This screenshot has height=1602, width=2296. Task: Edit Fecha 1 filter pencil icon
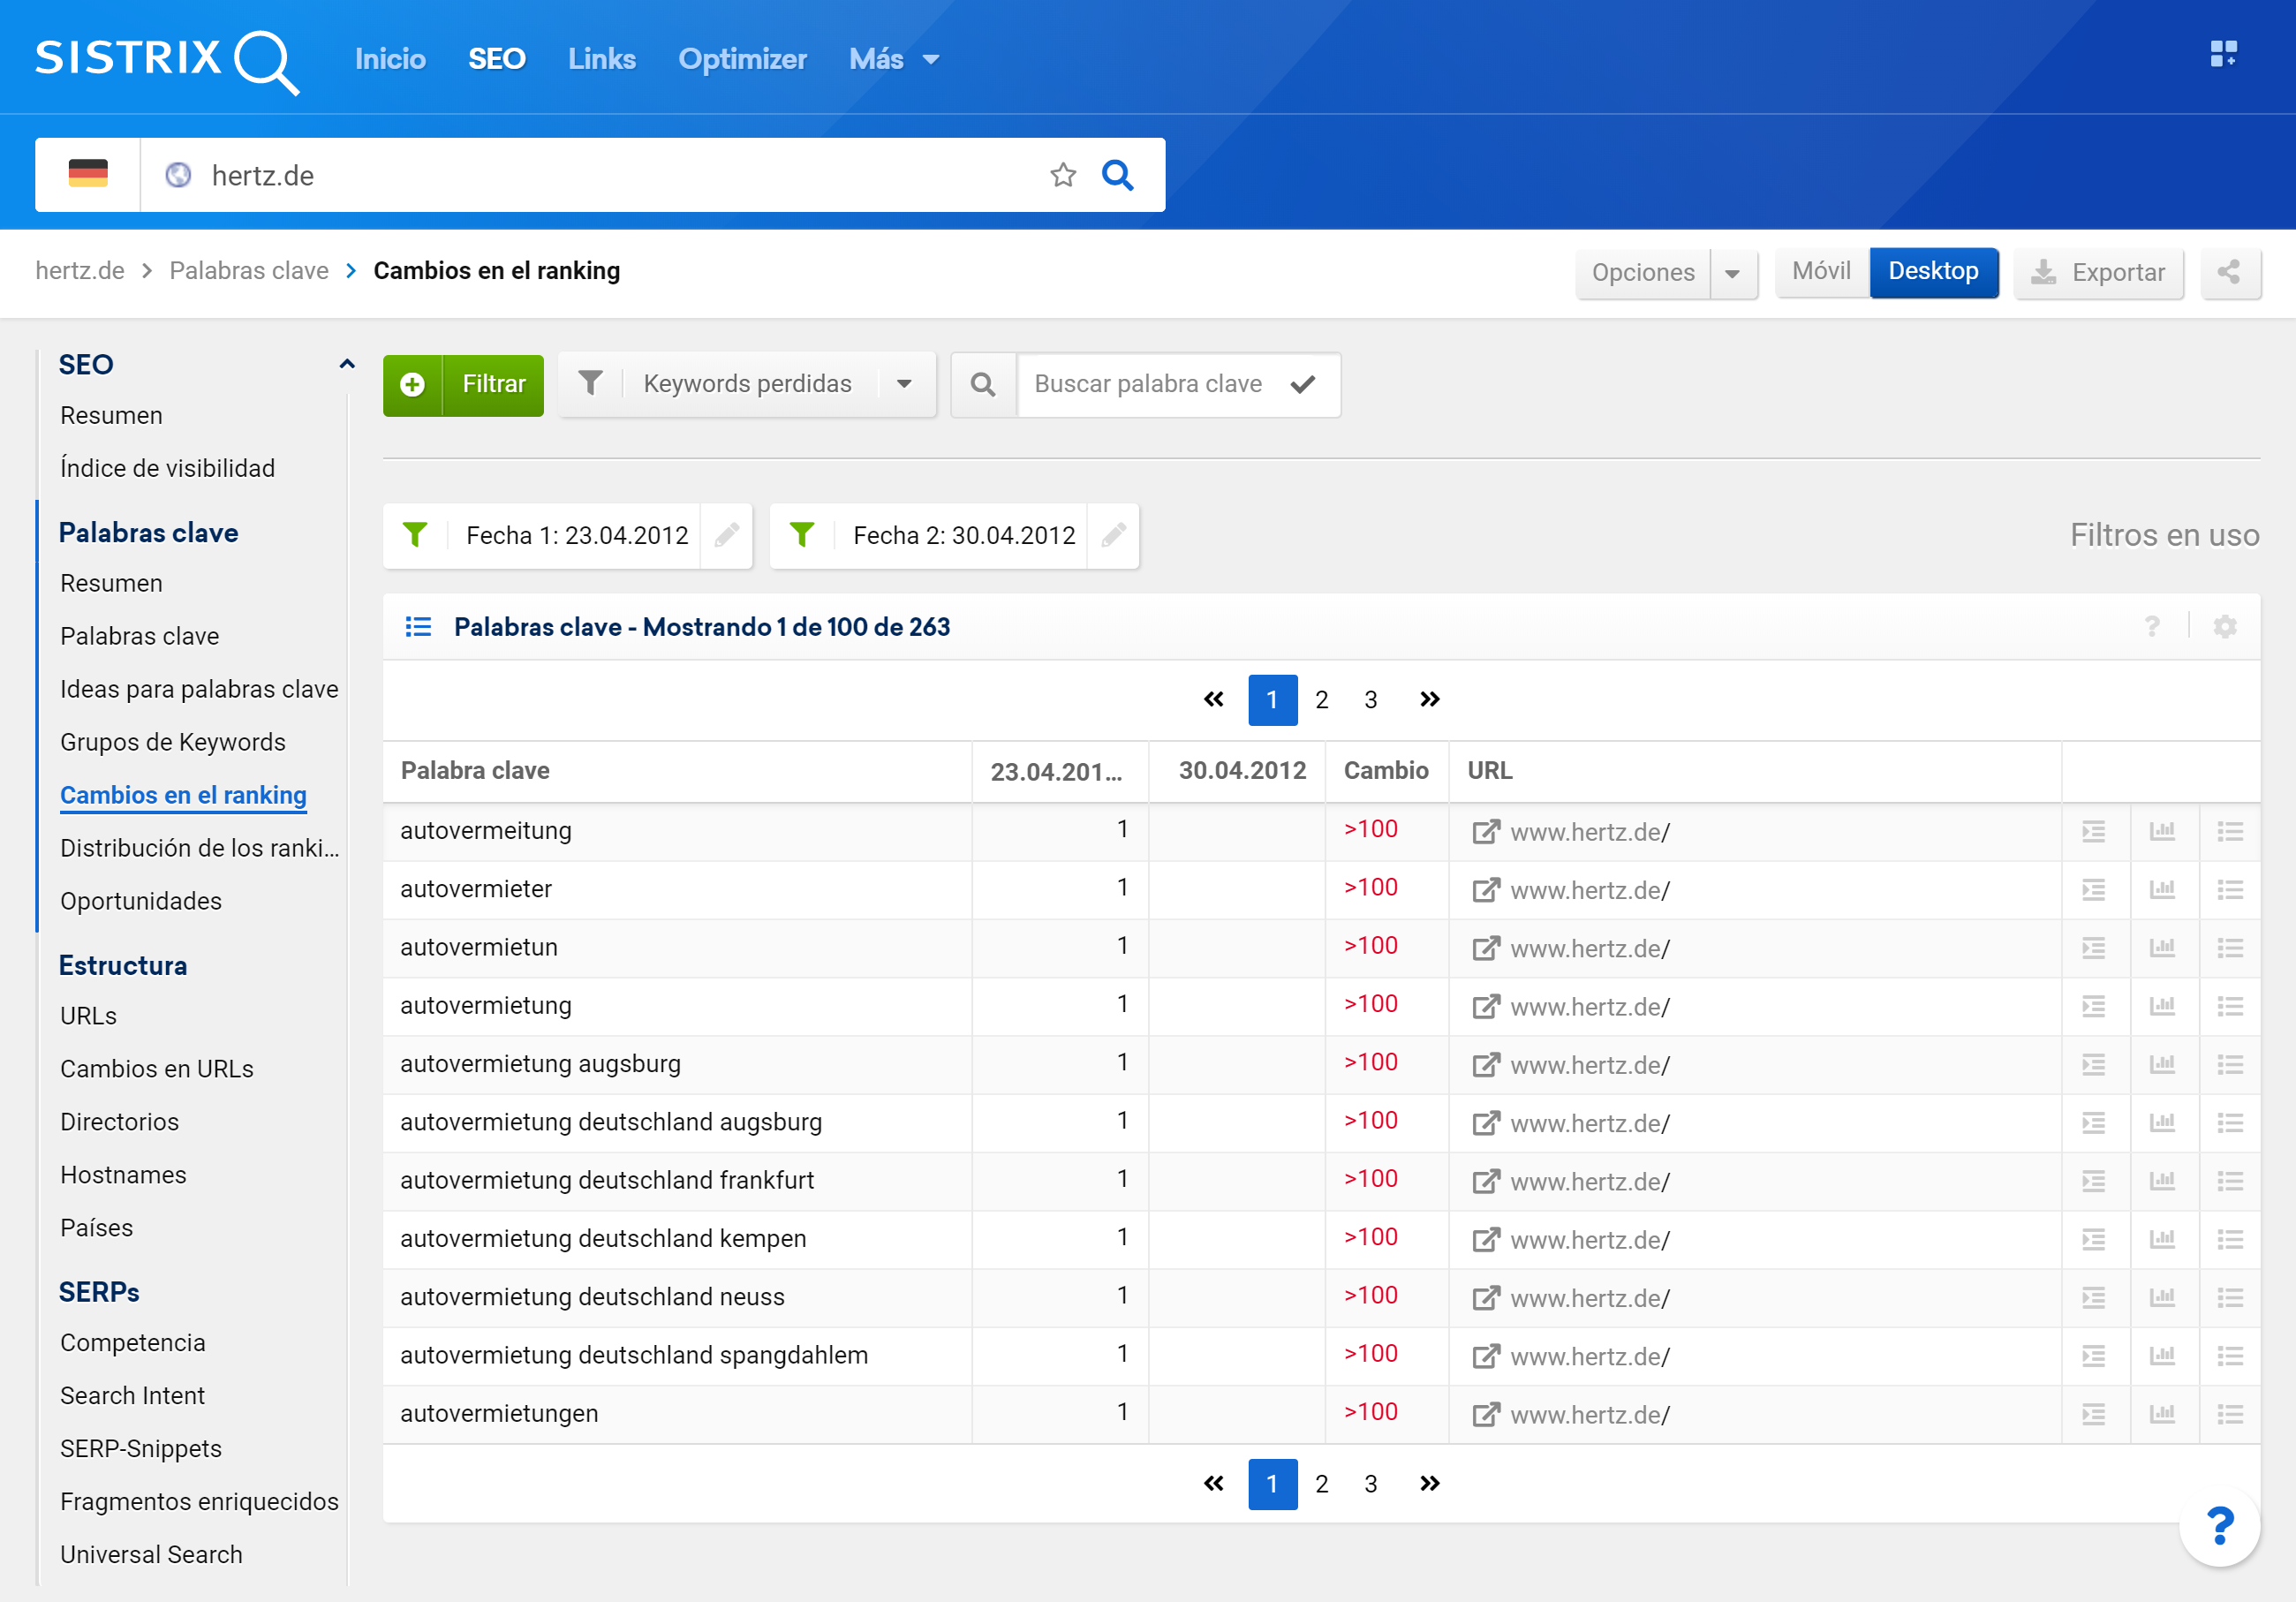pyautogui.click(x=726, y=535)
